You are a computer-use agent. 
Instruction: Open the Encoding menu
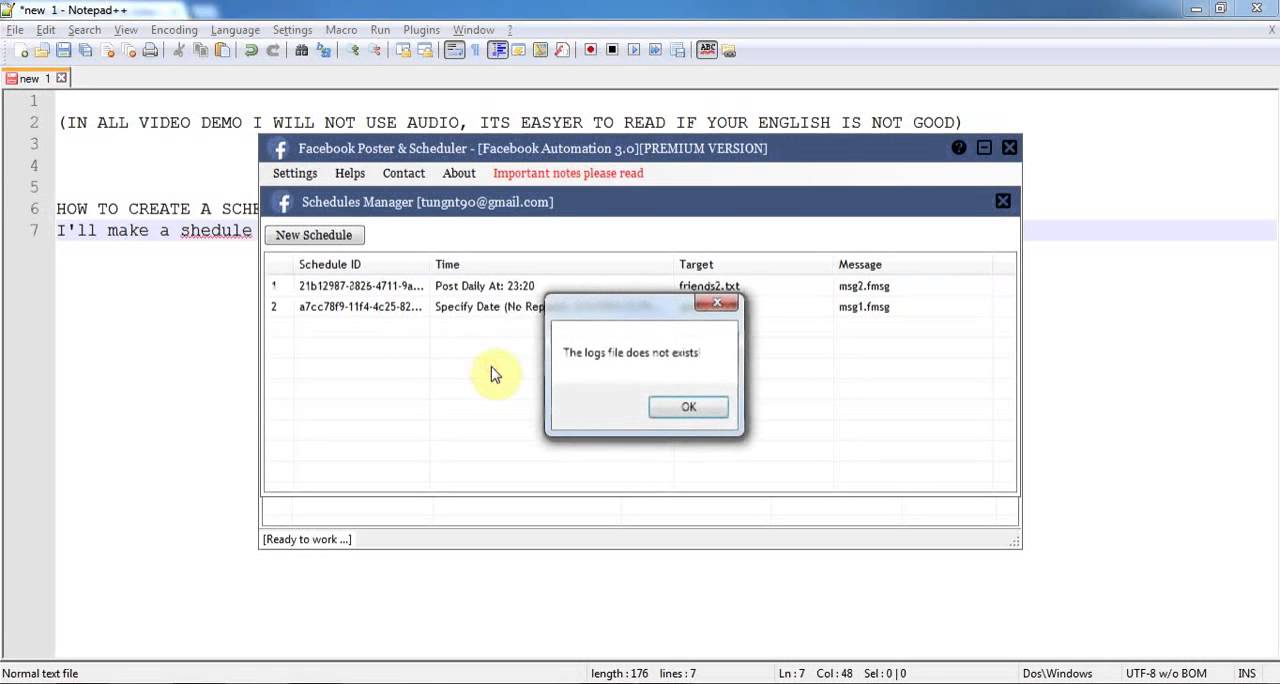tap(174, 30)
